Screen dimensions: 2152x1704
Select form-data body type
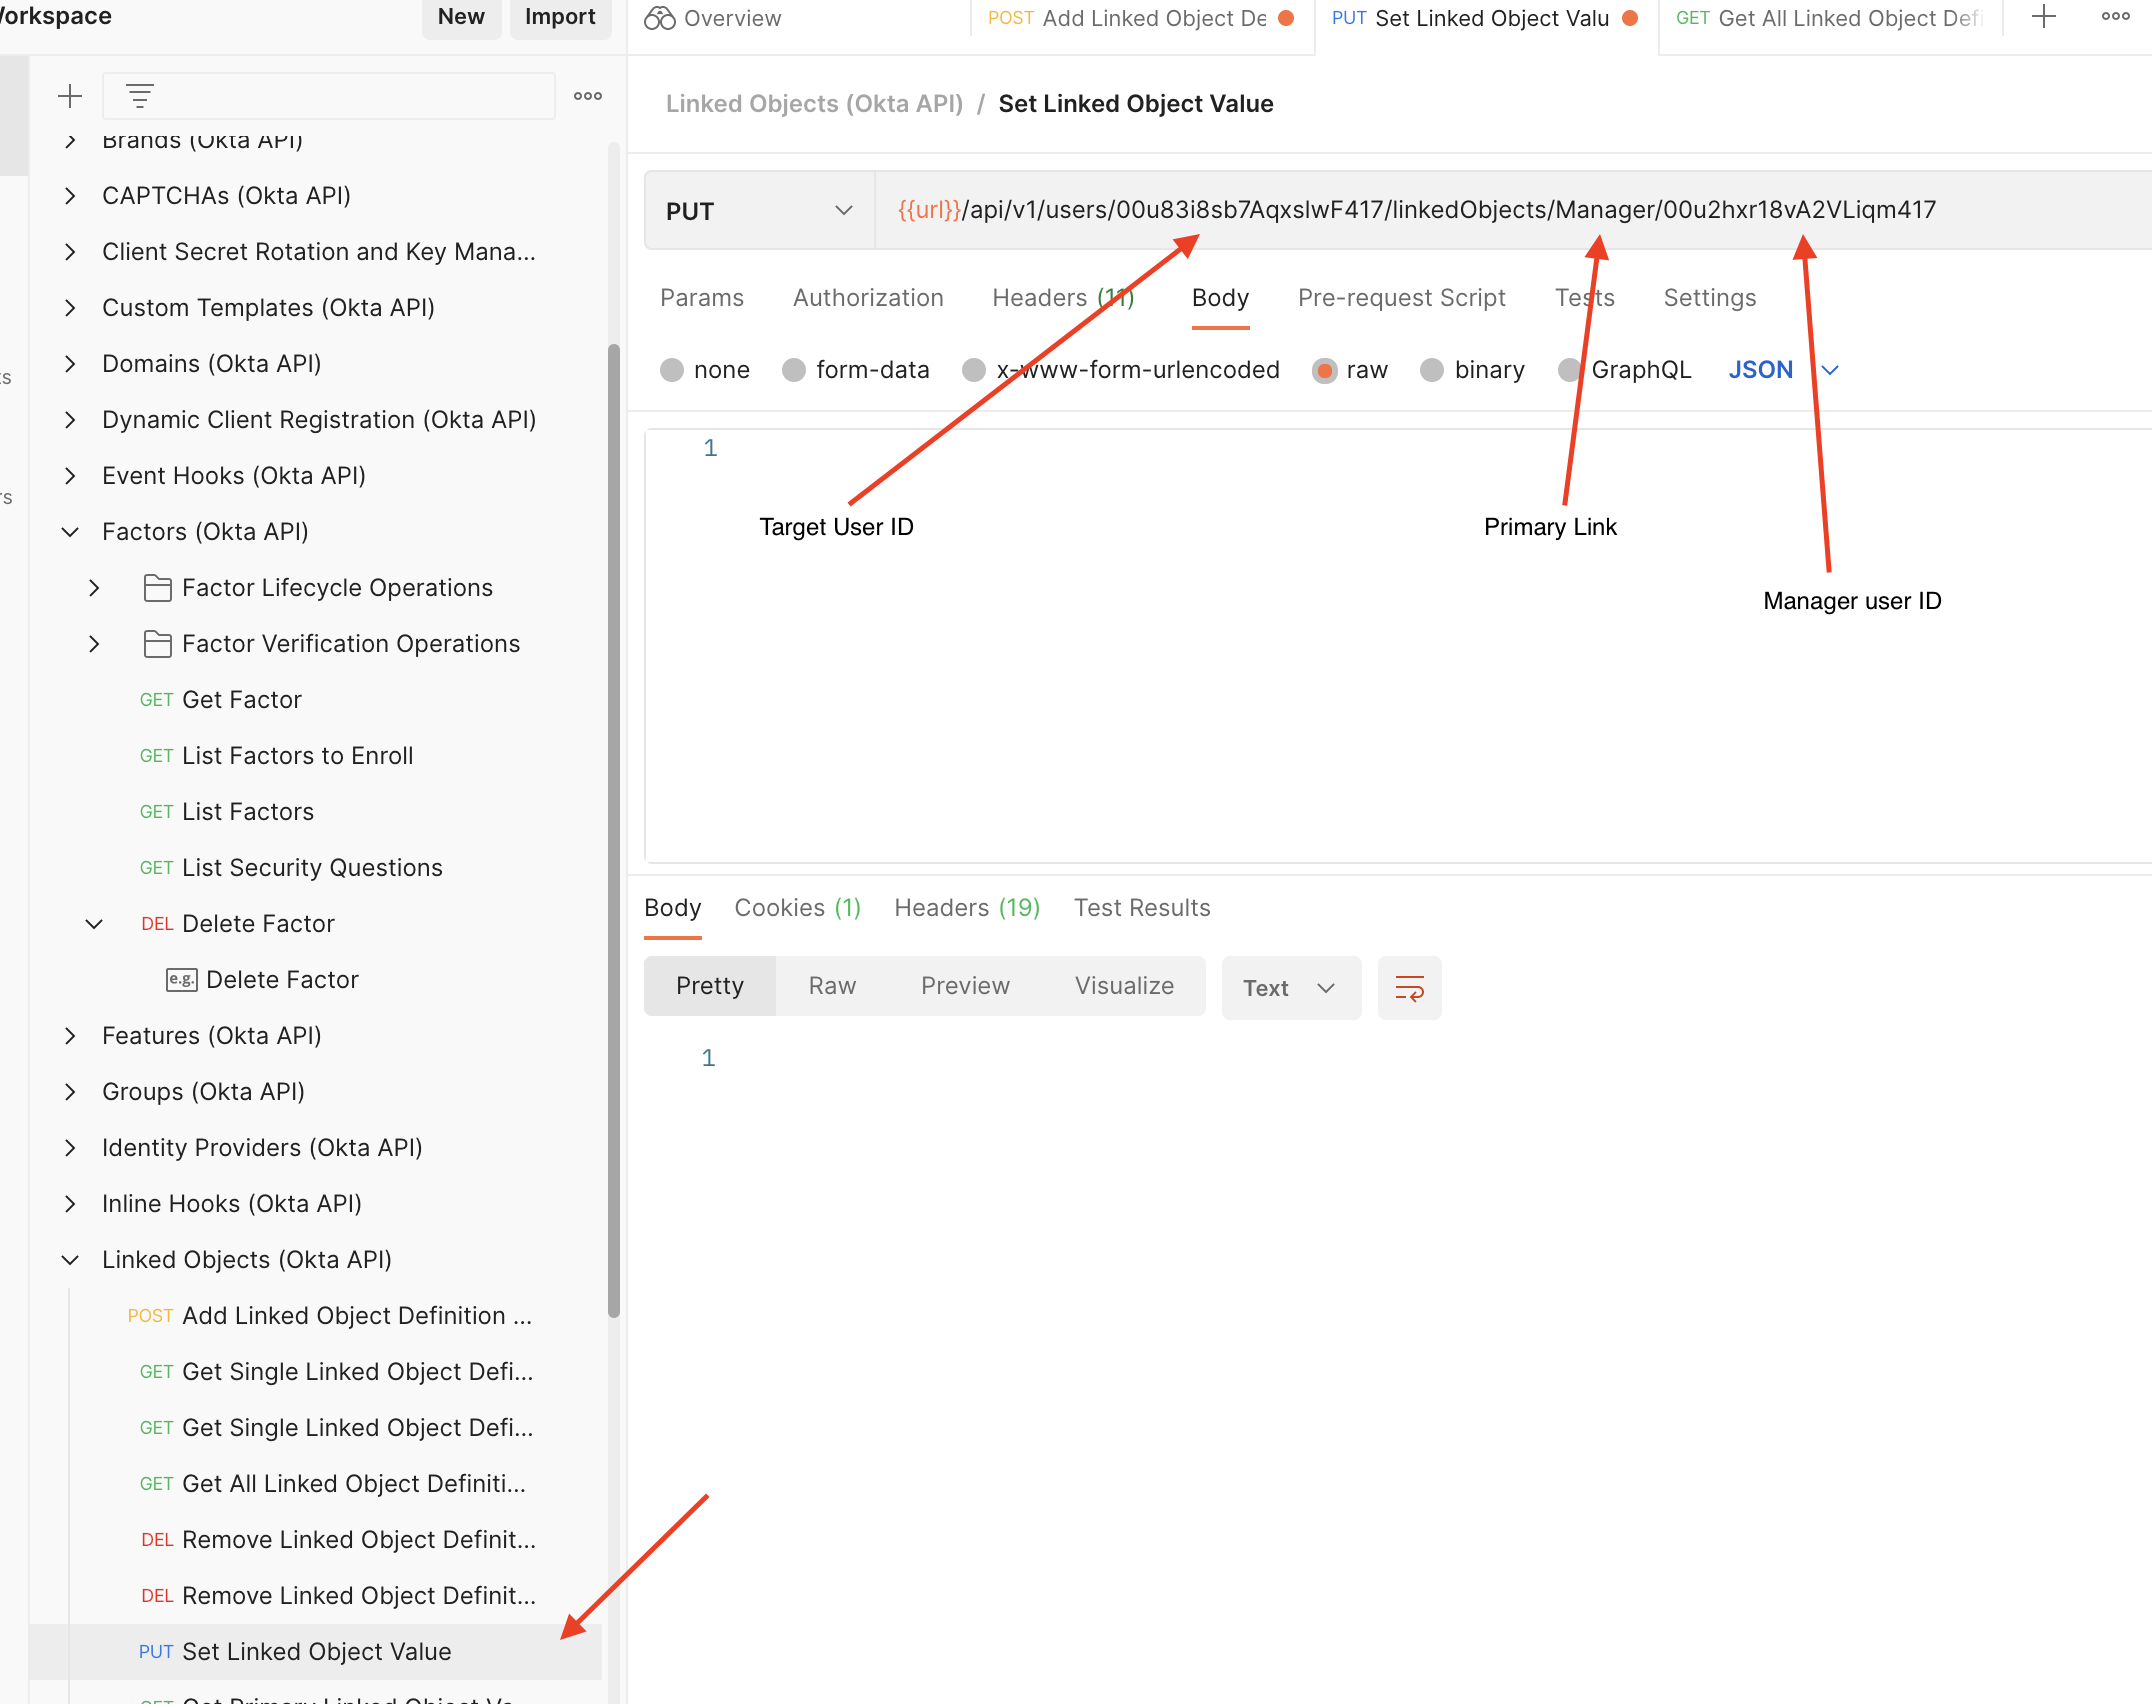click(794, 370)
